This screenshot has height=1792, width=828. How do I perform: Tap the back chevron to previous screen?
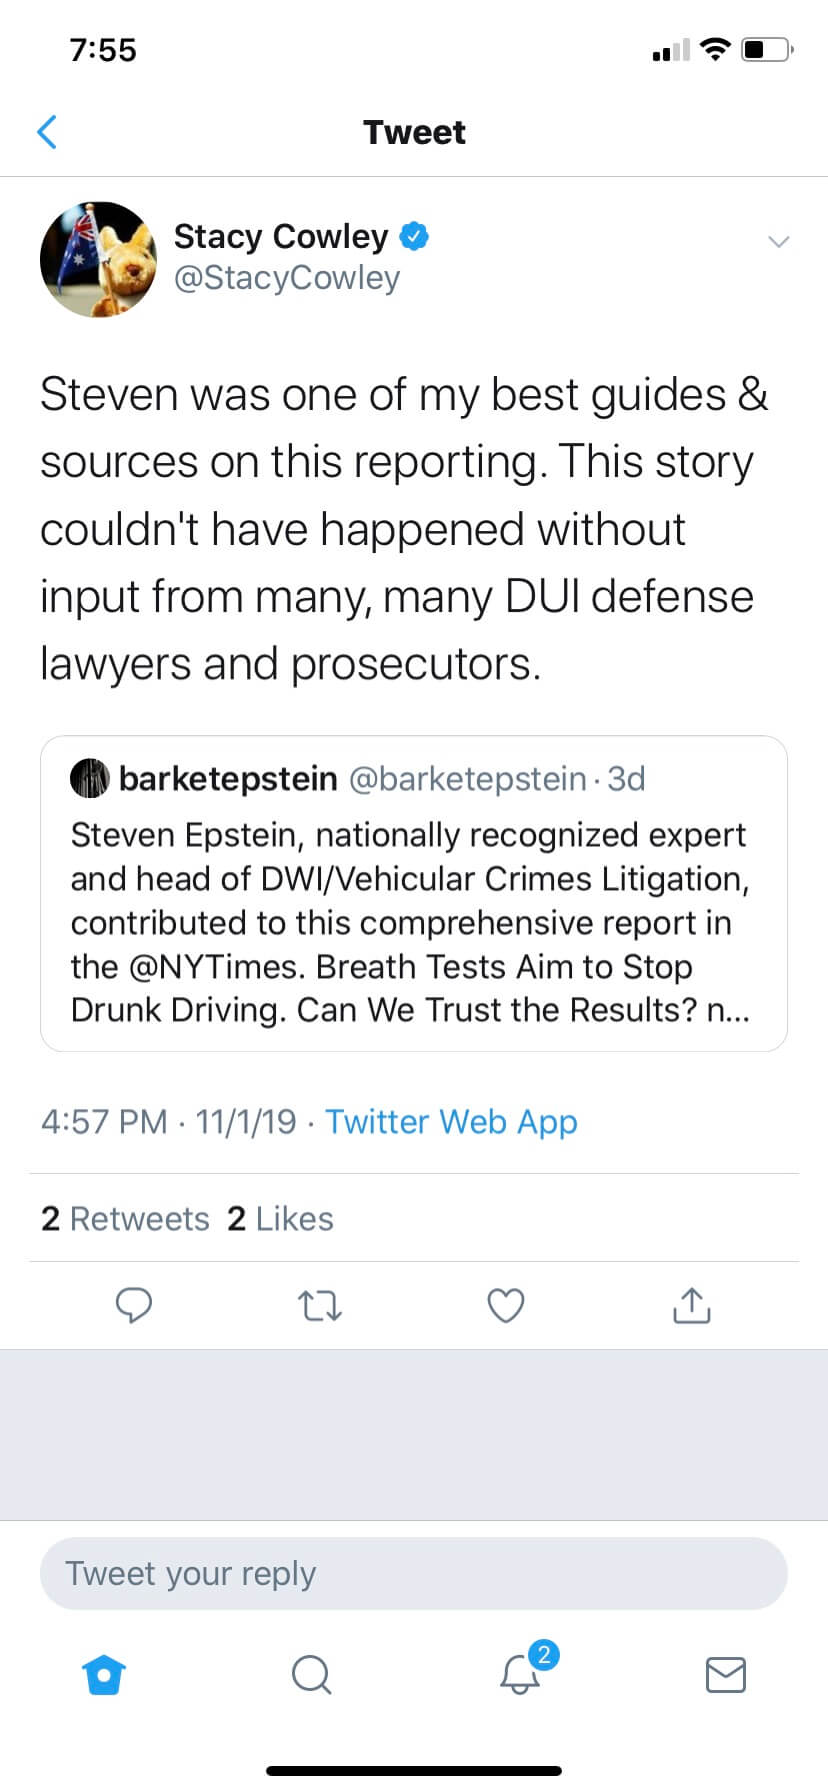(x=47, y=131)
